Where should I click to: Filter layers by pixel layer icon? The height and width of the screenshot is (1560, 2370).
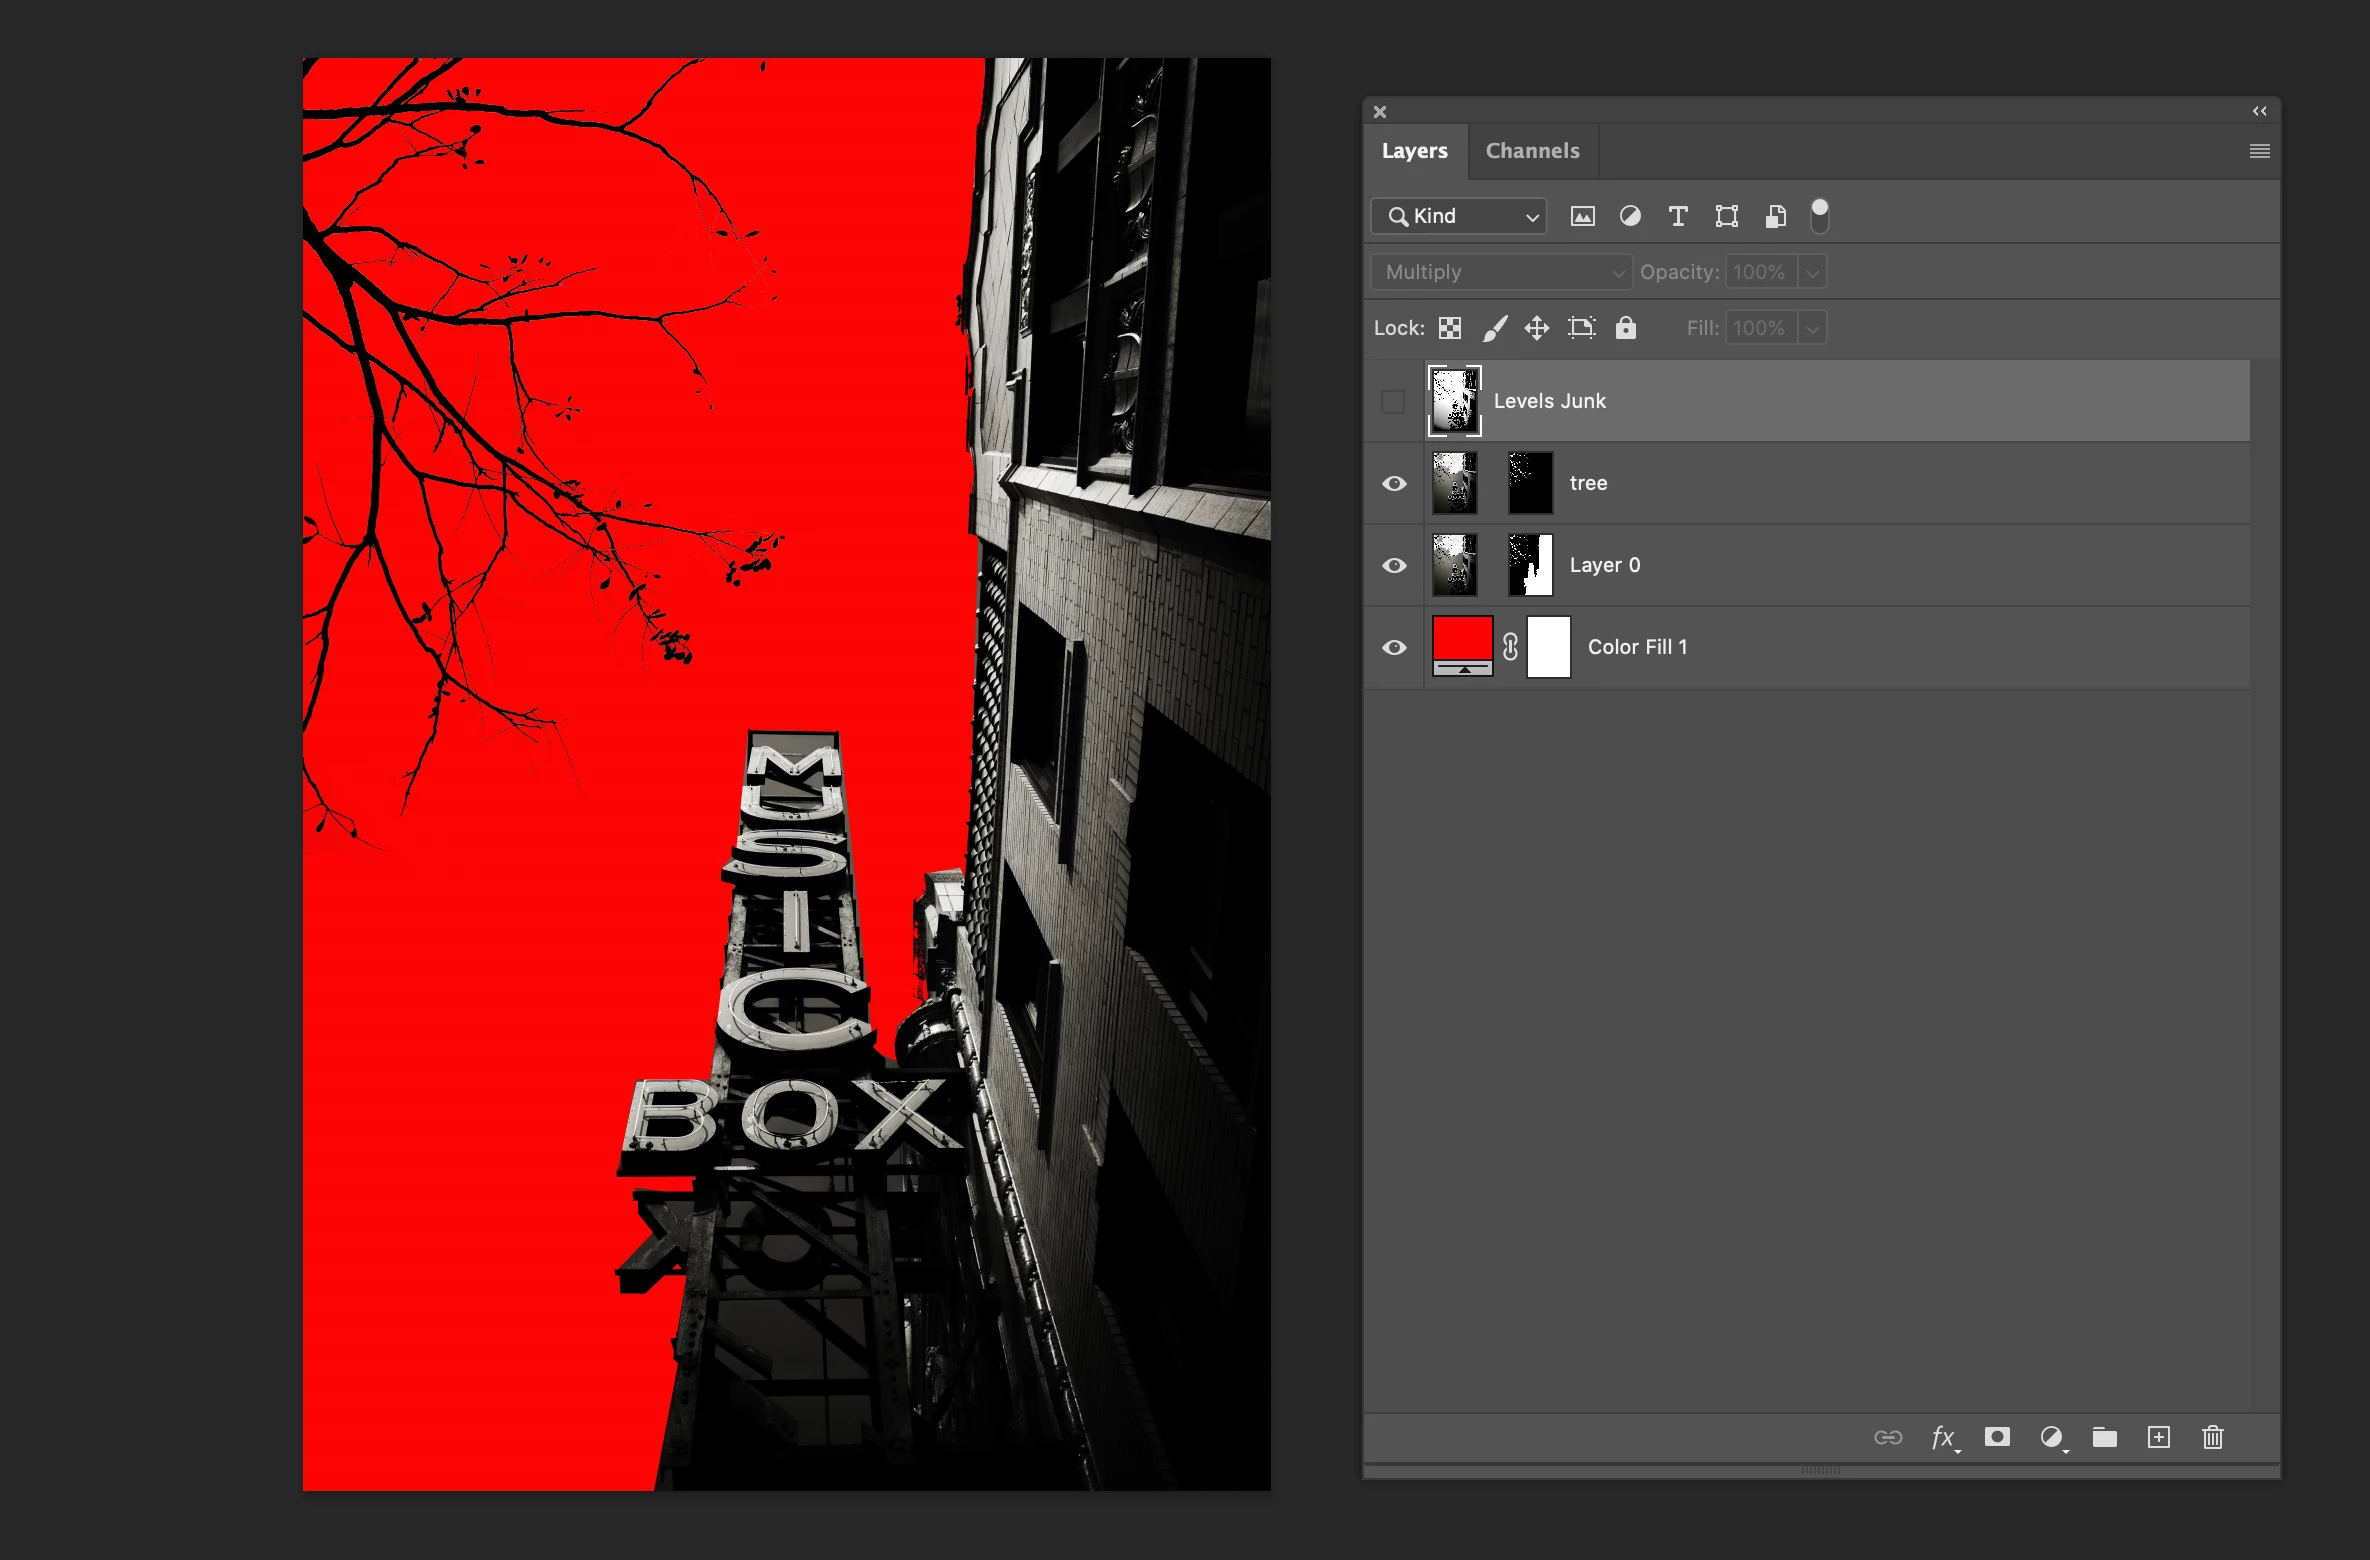pos(1582,216)
